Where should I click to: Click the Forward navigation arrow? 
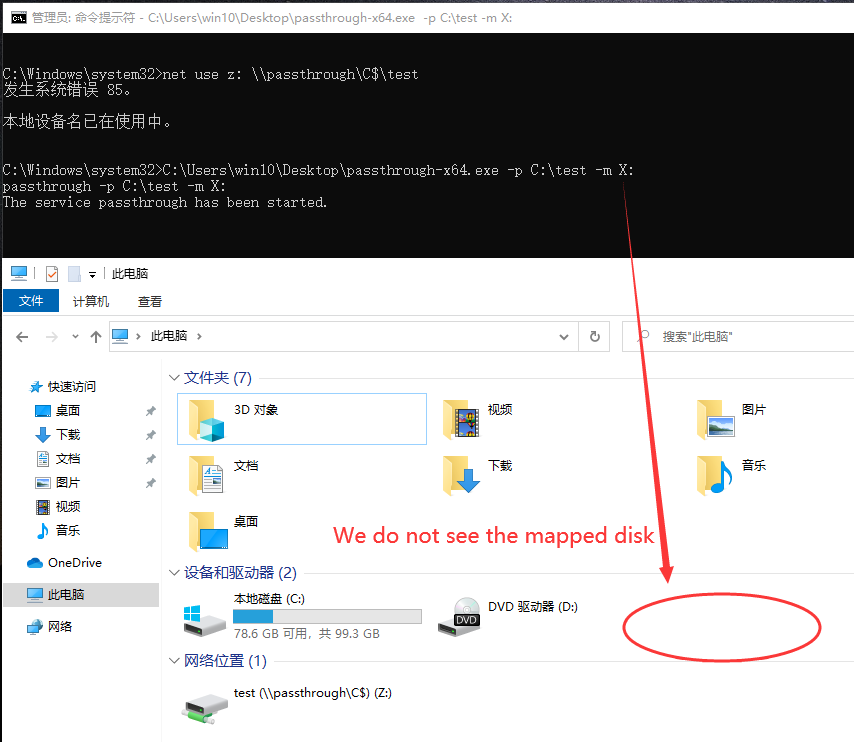pyautogui.click(x=52, y=337)
